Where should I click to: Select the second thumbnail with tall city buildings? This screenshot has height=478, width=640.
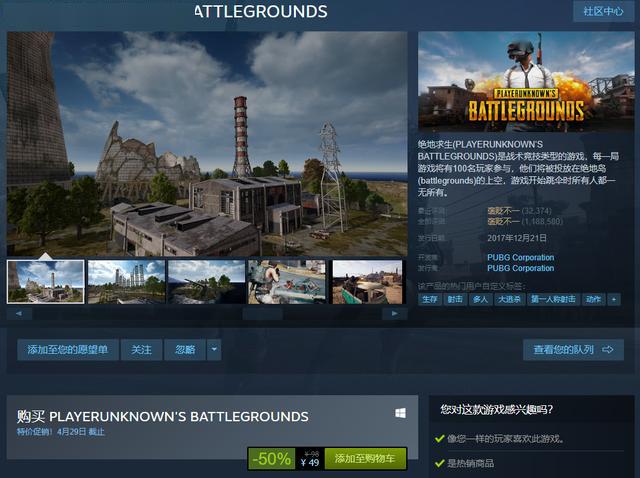tap(127, 282)
